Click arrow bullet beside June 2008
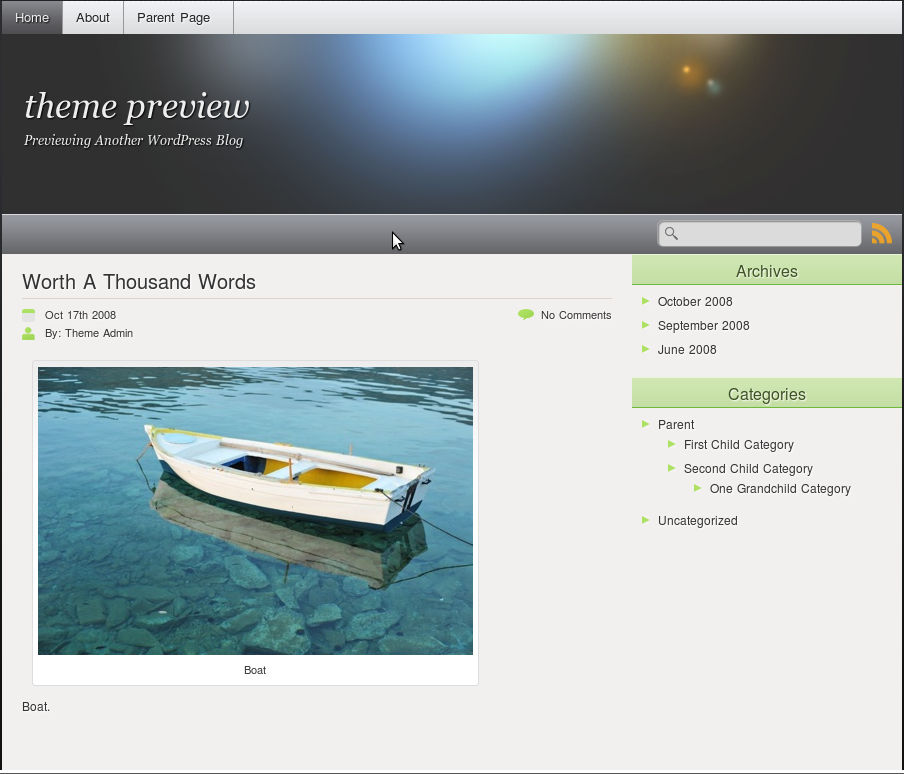Viewport: 904px width, 774px height. pyautogui.click(x=647, y=349)
